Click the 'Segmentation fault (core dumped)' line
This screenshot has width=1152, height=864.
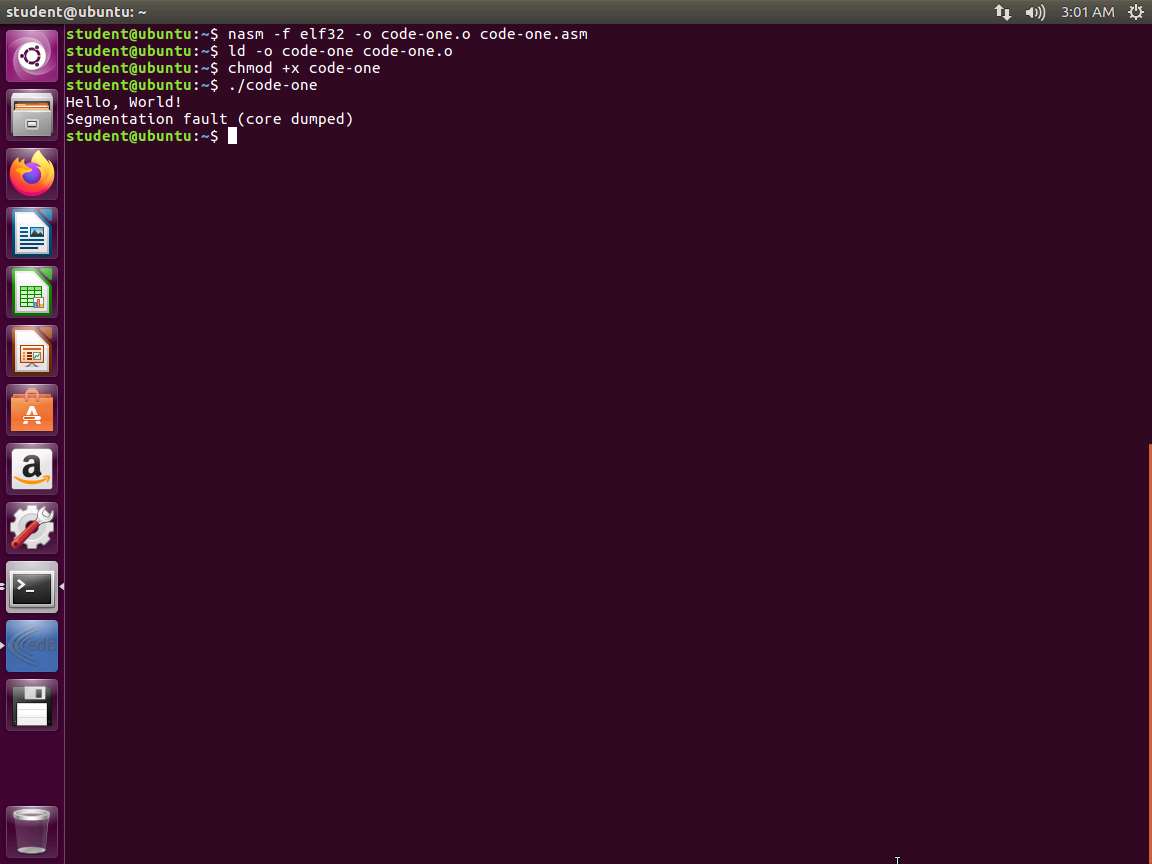point(210,119)
